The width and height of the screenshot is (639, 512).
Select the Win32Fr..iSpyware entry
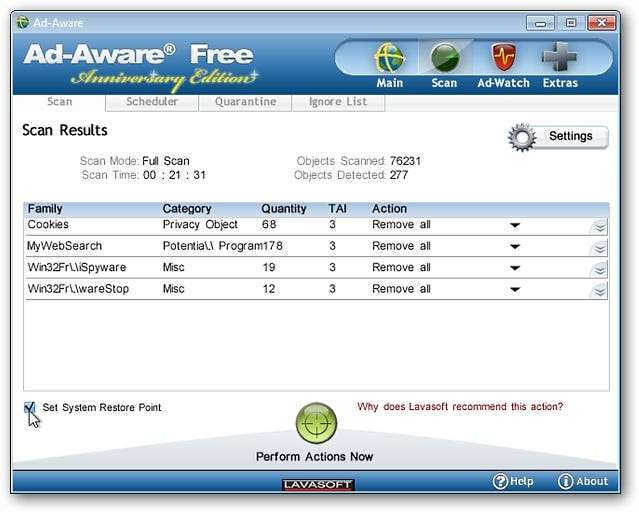point(77,267)
